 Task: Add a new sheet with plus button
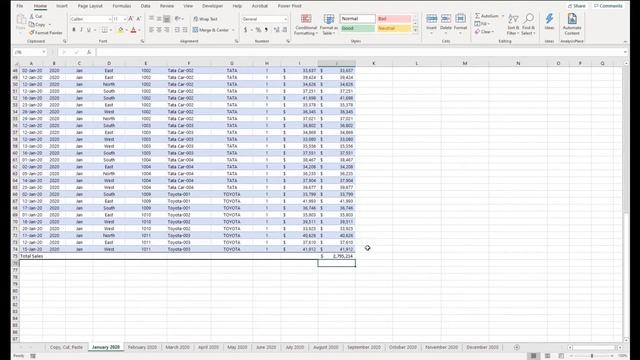pyautogui.click(x=517, y=347)
